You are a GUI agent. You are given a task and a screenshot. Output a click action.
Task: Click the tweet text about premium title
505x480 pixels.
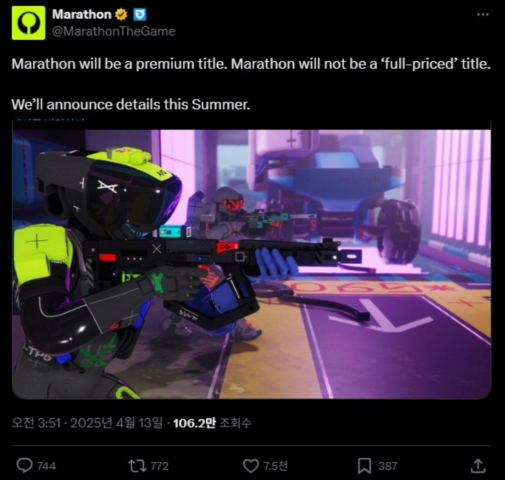(x=251, y=64)
